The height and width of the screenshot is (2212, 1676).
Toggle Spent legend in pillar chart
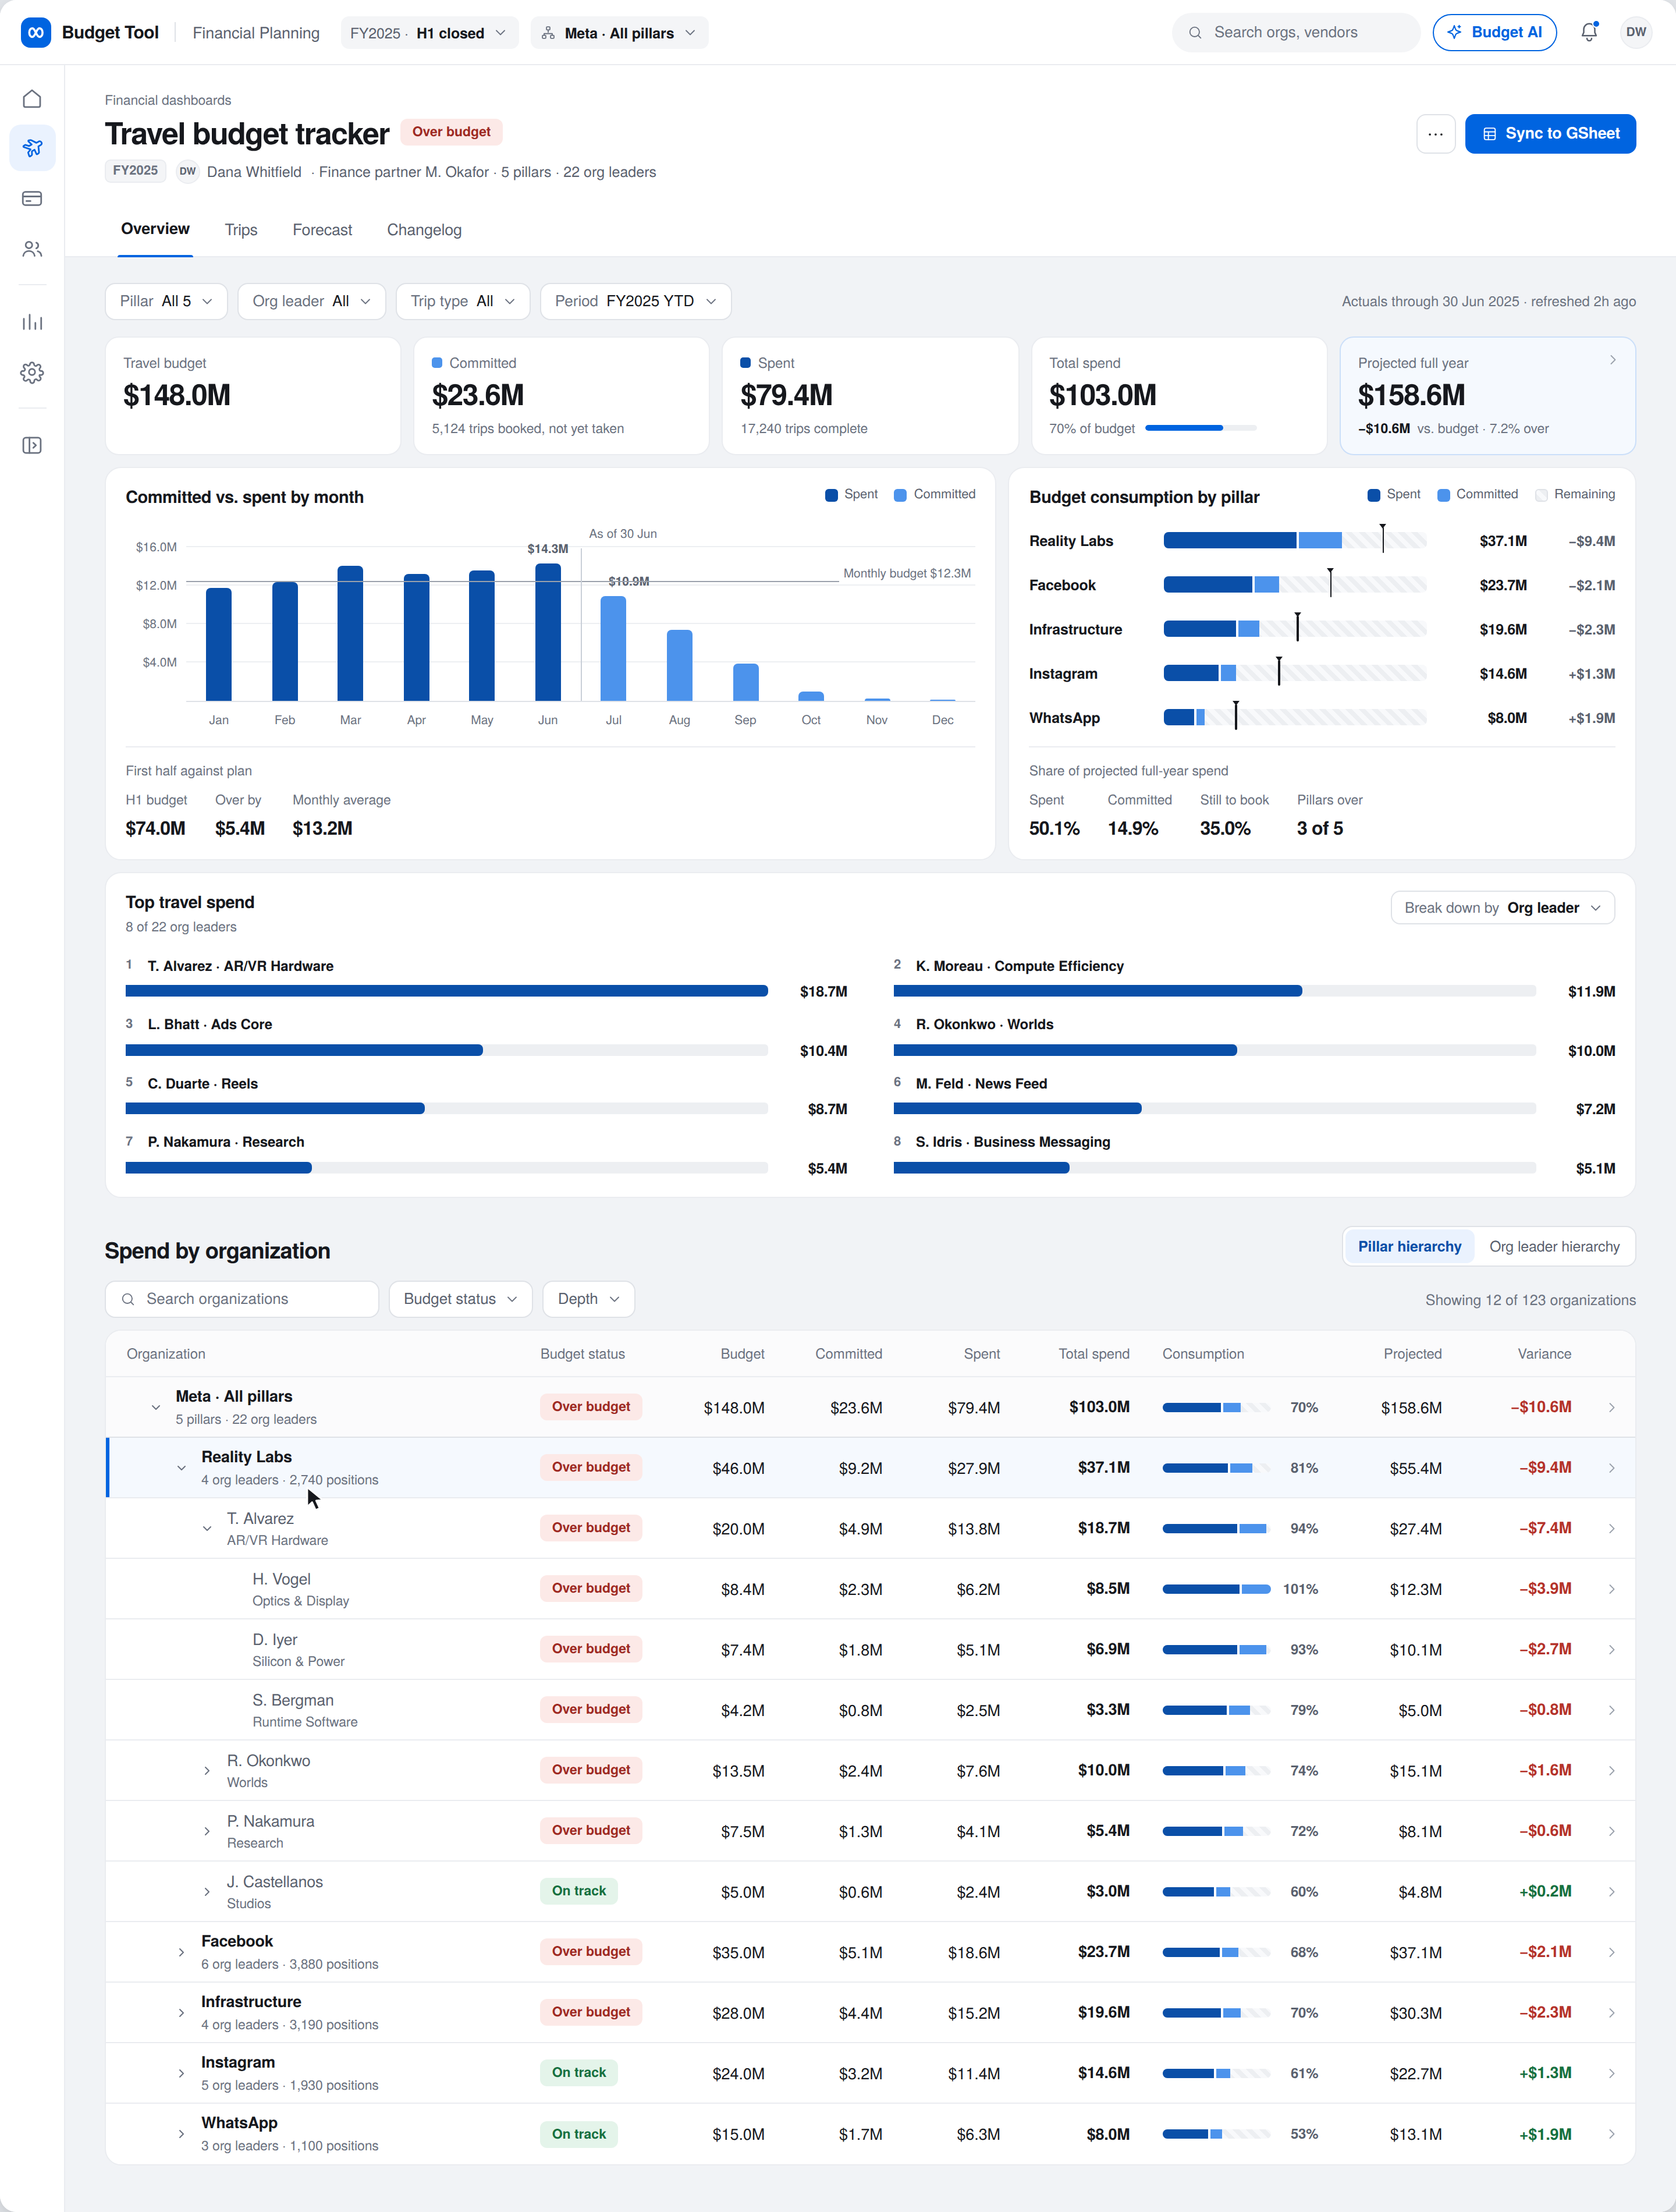click(x=1394, y=494)
